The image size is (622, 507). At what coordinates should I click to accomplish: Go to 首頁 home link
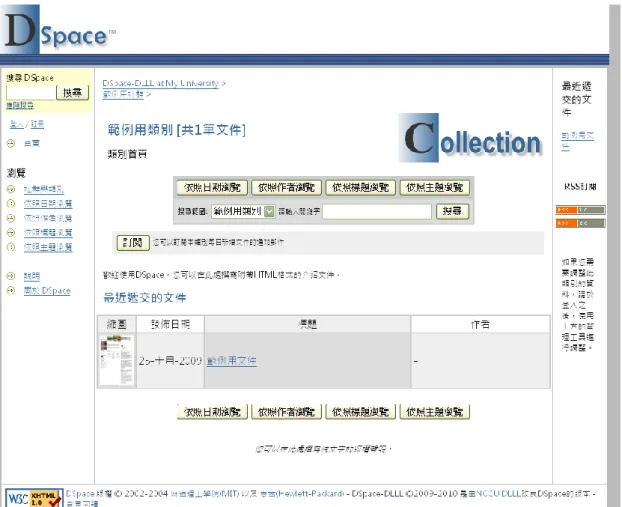[32, 143]
